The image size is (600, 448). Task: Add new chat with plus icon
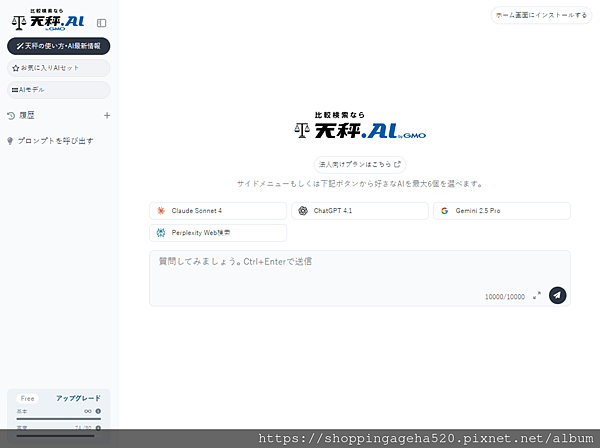107,115
